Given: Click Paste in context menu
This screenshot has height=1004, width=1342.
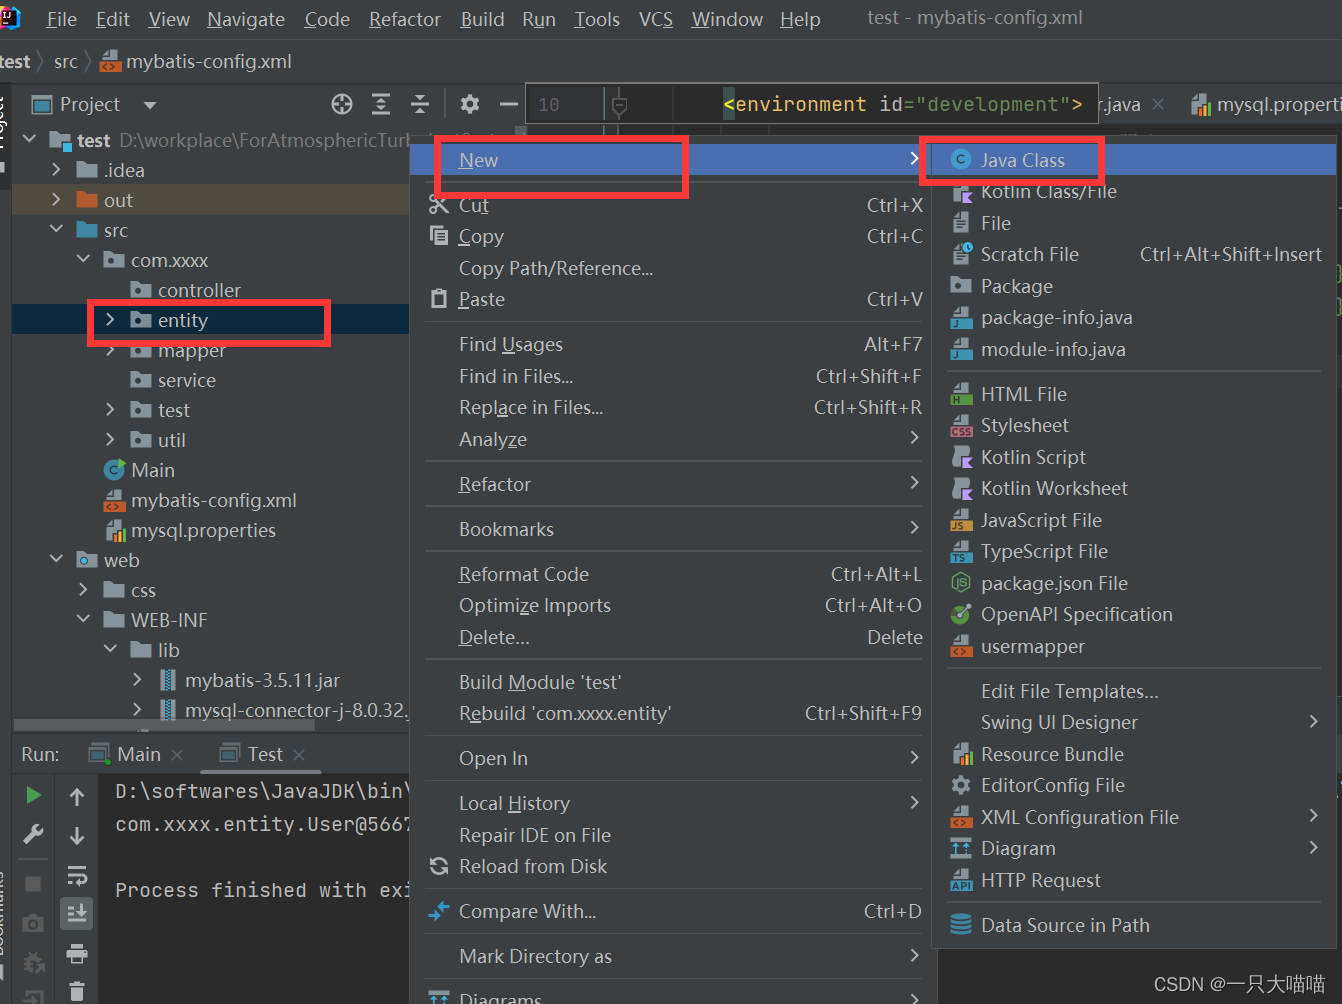Looking at the screenshot, I should point(672,300).
